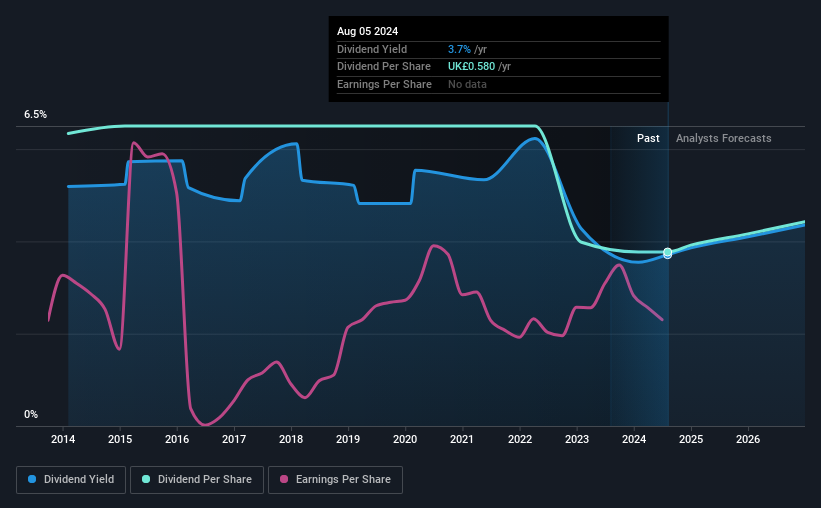
Task: Click the 2018 x-axis year label
Action: click(x=291, y=439)
